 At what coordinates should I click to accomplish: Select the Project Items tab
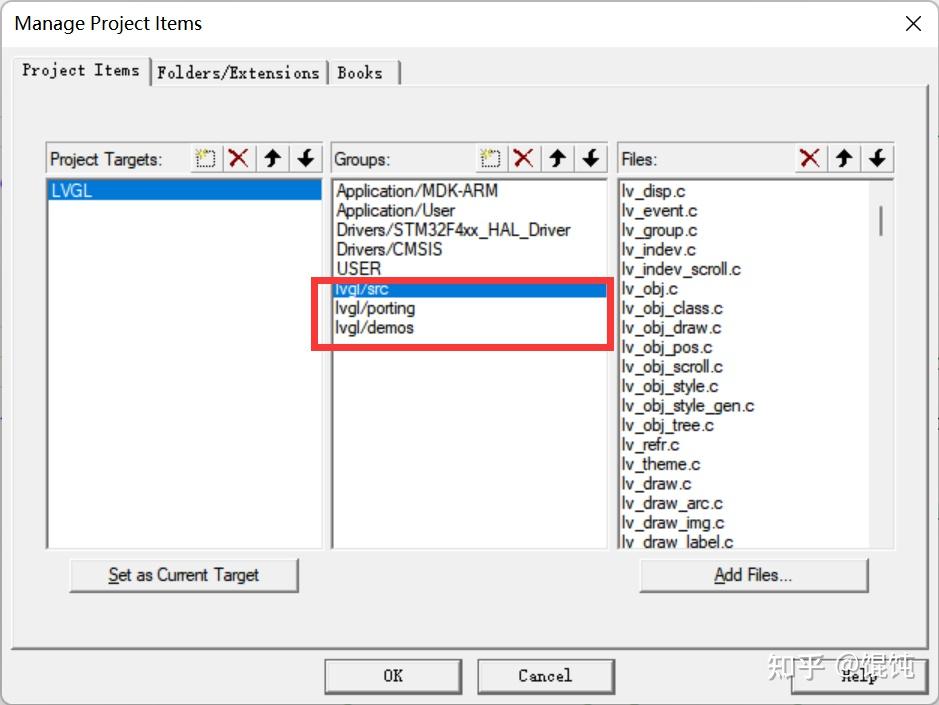(82, 70)
